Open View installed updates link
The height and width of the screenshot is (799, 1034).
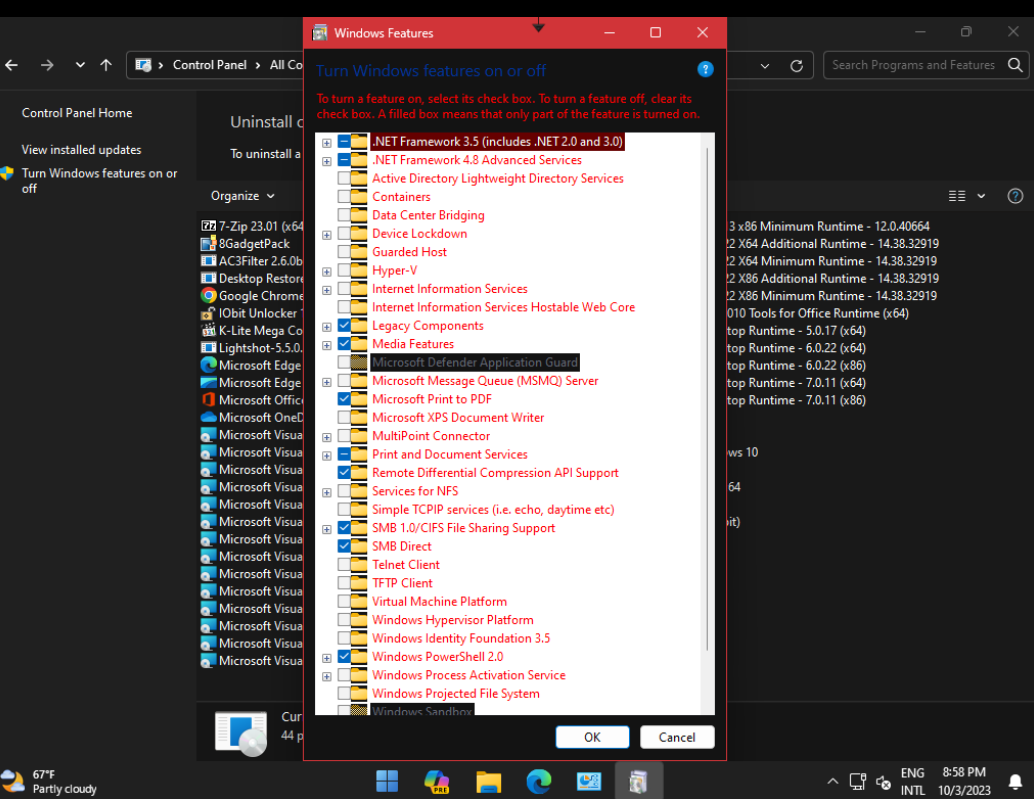81,150
